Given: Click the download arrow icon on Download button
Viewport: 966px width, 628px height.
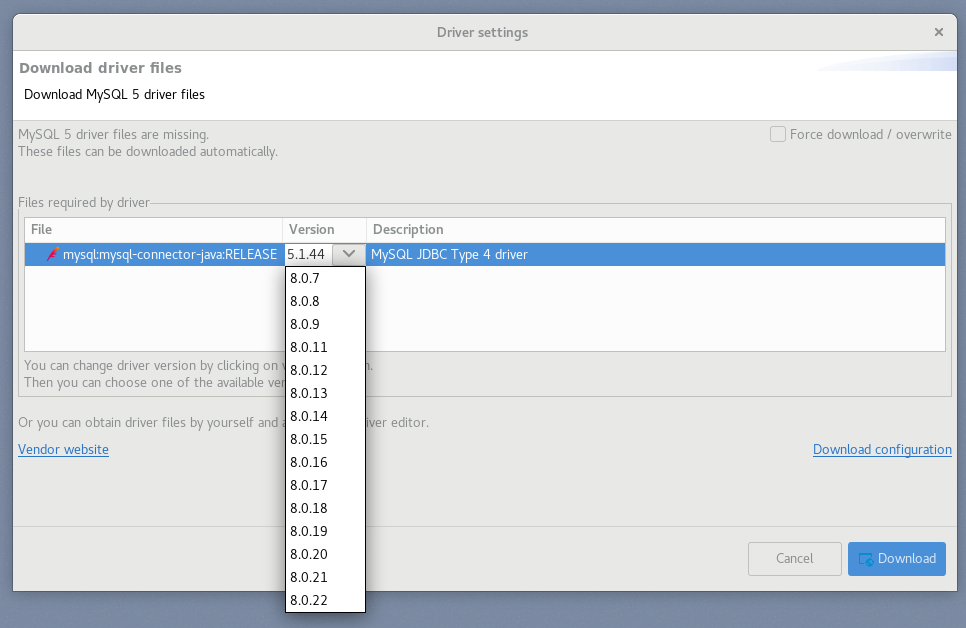Looking at the screenshot, I should [864, 558].
